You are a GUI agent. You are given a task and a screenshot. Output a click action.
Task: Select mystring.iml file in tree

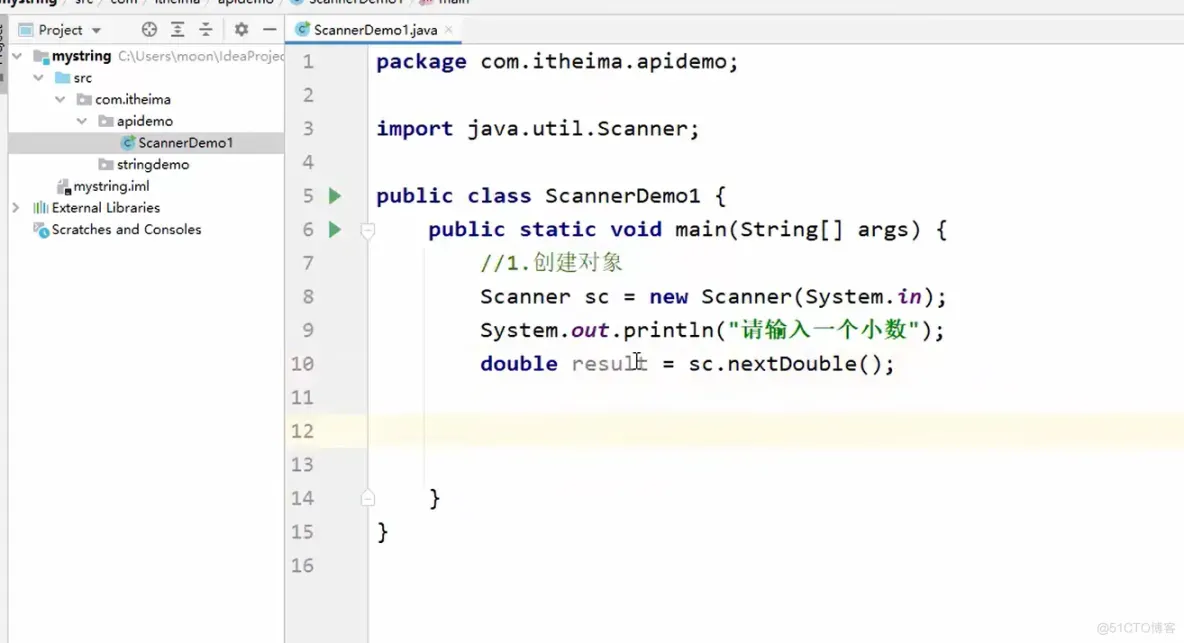point(111,186)
